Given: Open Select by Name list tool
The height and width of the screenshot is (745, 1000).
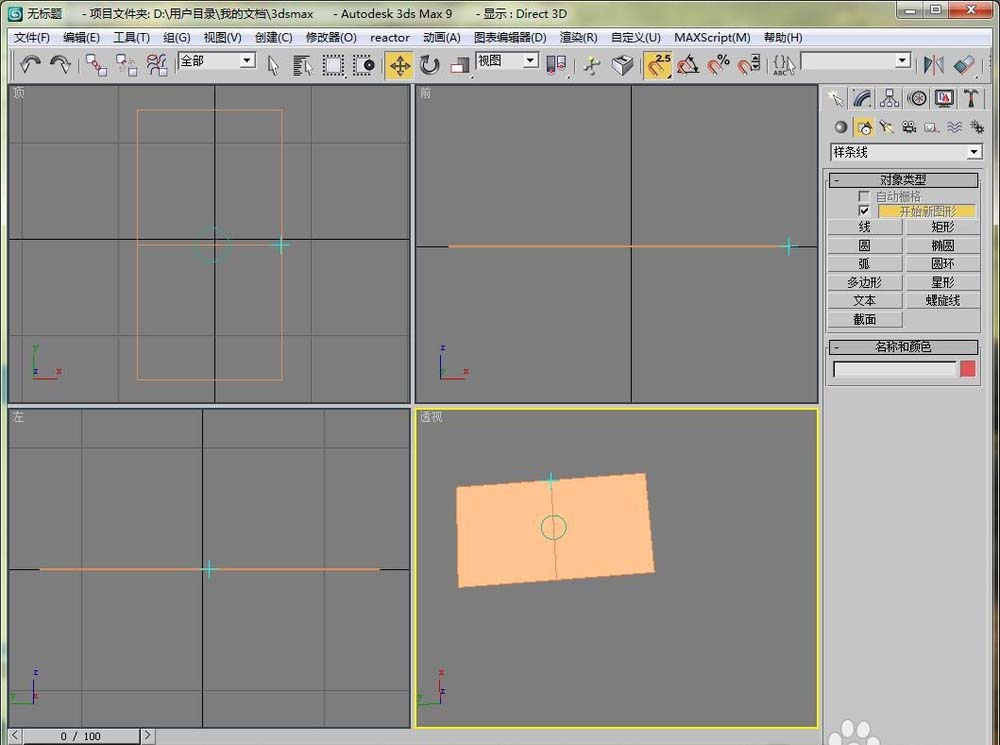Looking at the screenshot, I should tap(302, 65).
